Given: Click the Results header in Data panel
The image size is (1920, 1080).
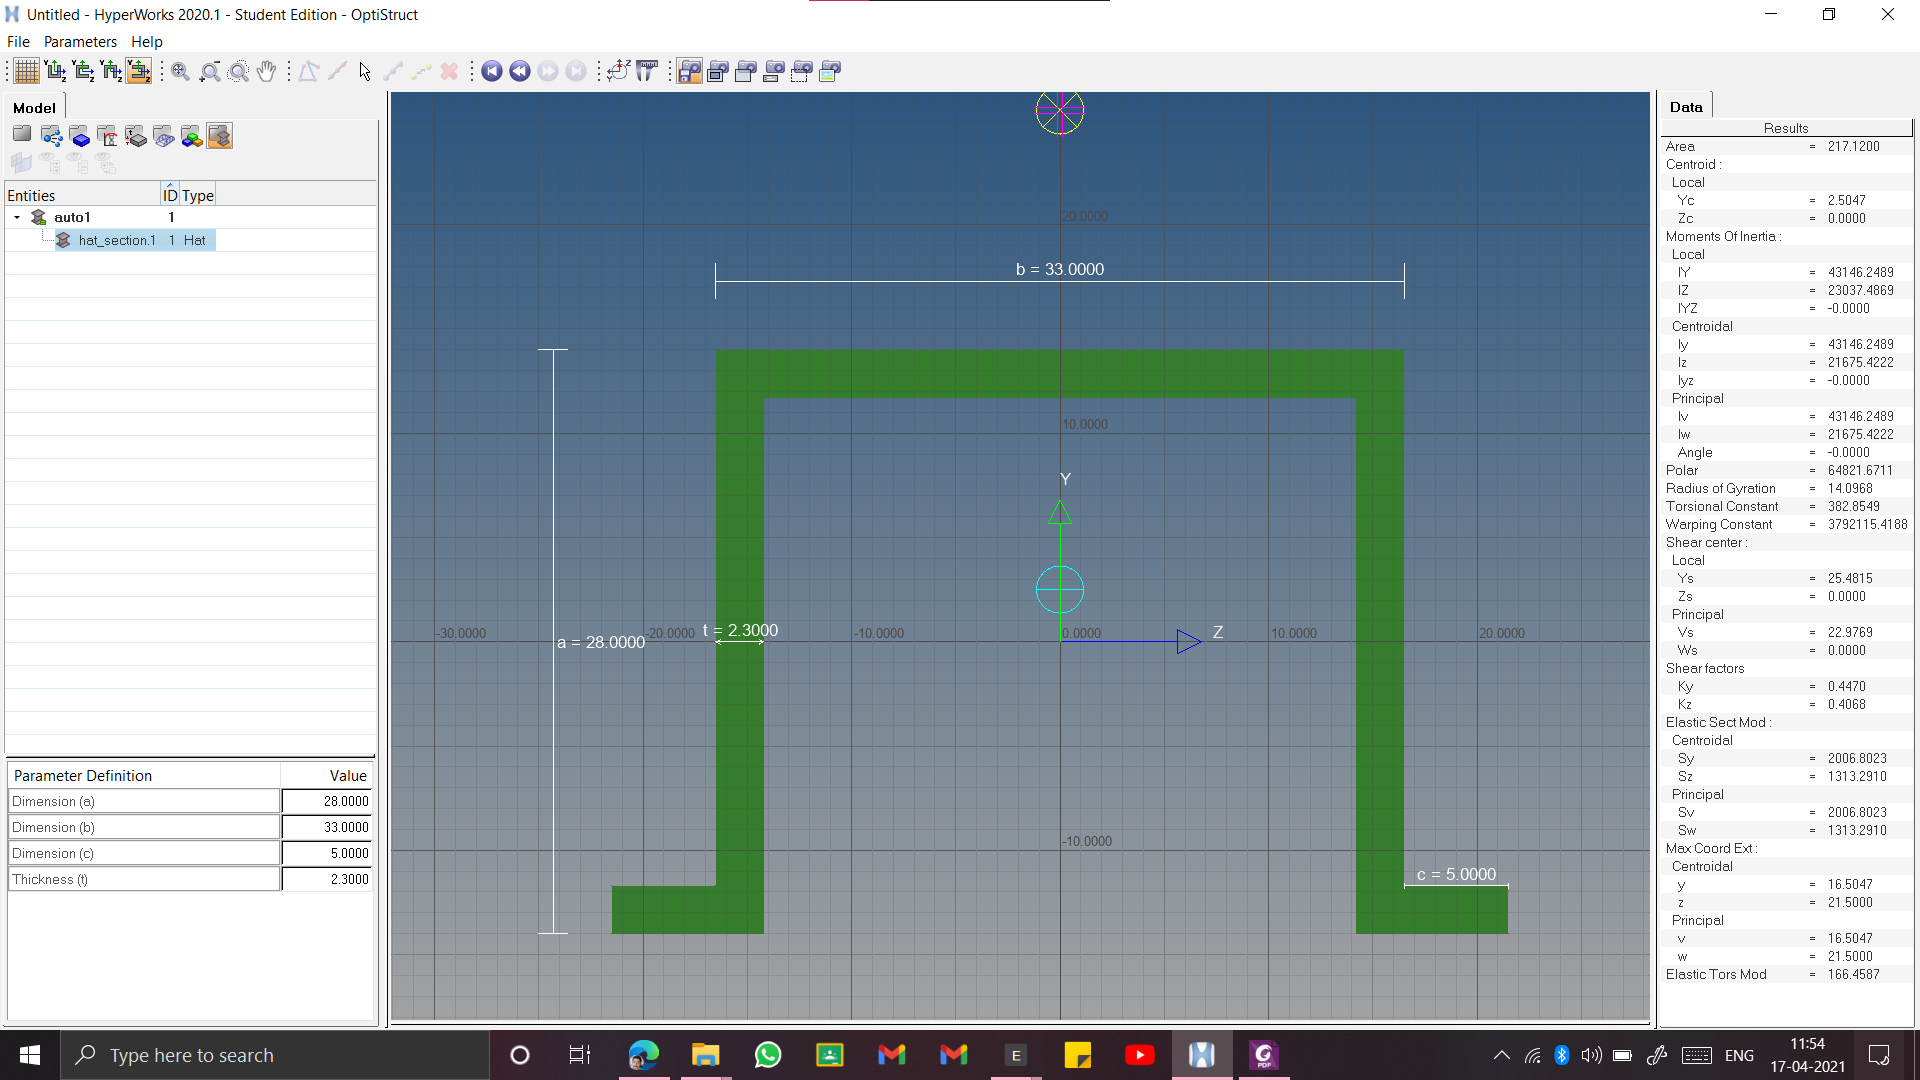Looking at the screenshot, I should (x=1786, y=128).
